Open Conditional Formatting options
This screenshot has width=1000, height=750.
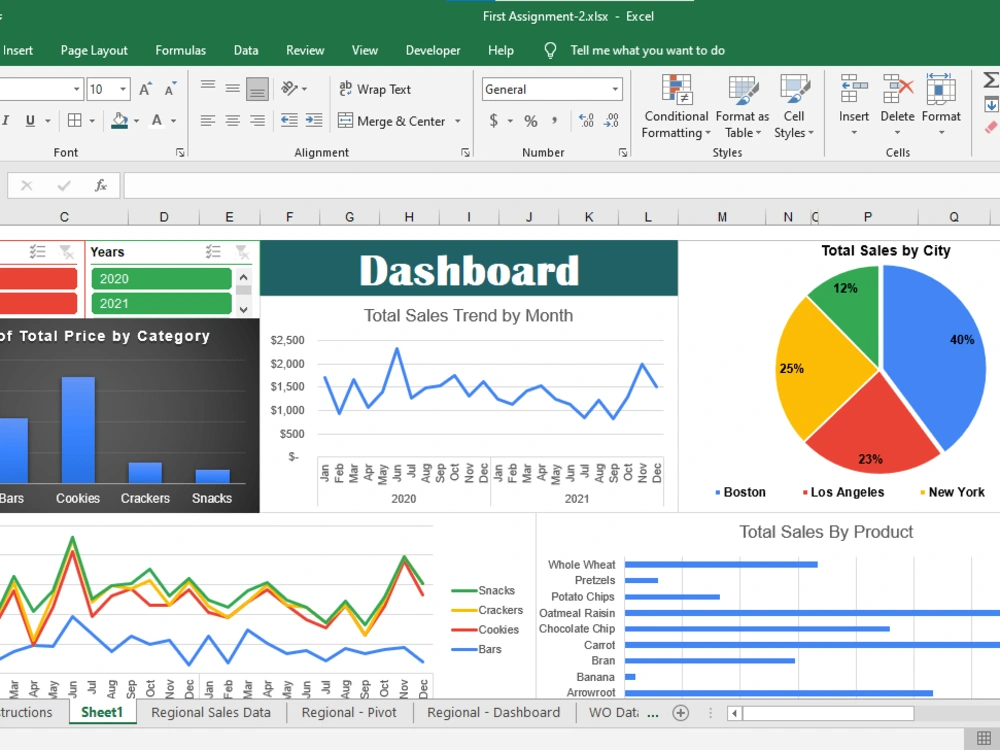[x=676, y=105]
